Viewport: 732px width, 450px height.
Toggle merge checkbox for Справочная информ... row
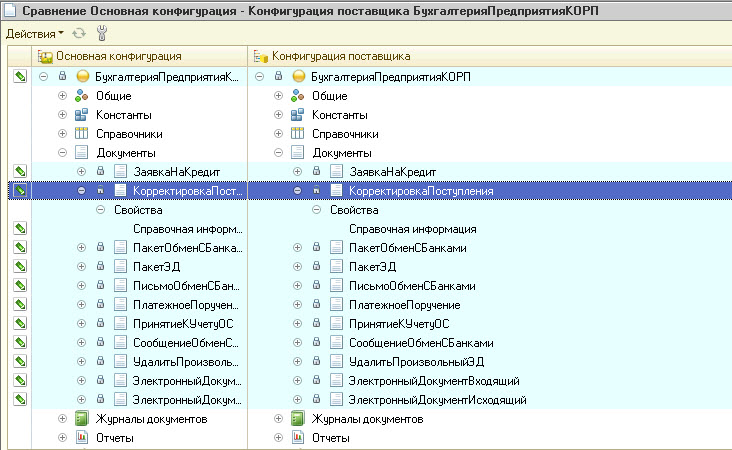[20, 228]
